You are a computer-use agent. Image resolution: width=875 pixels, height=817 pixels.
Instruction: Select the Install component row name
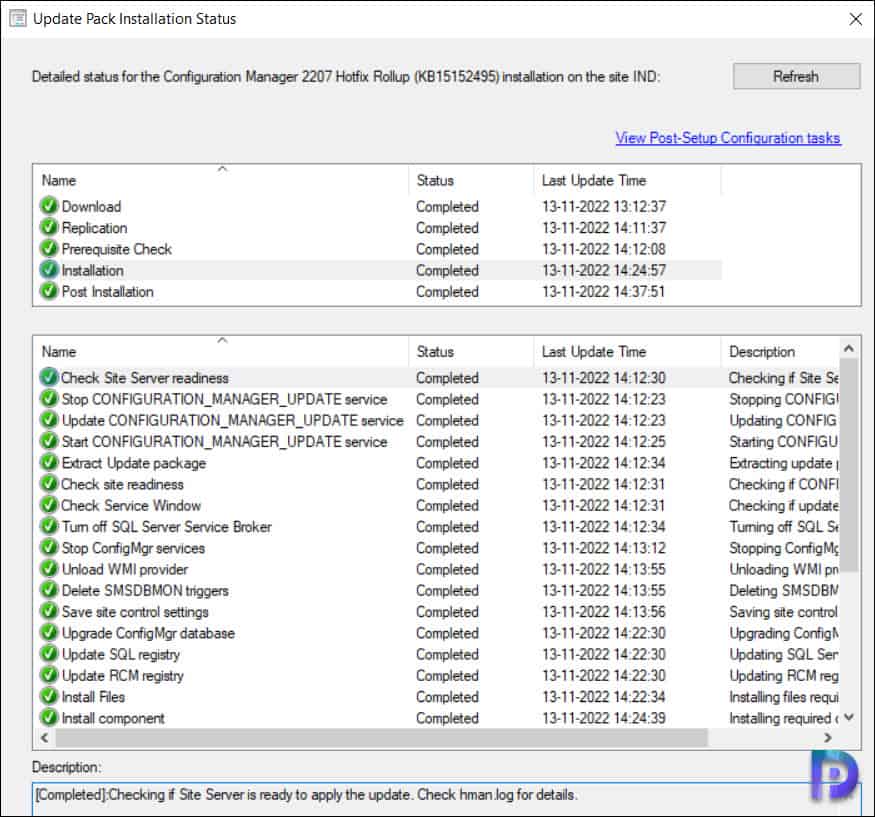pyautogui.click(x=113, y=718)
